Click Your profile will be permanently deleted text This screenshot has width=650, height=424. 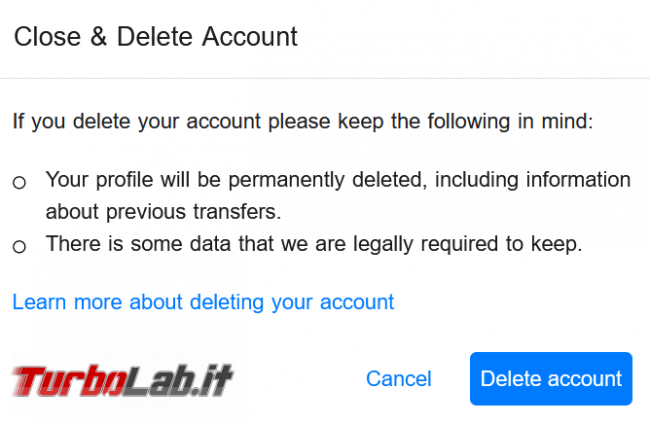coord(236,180)
